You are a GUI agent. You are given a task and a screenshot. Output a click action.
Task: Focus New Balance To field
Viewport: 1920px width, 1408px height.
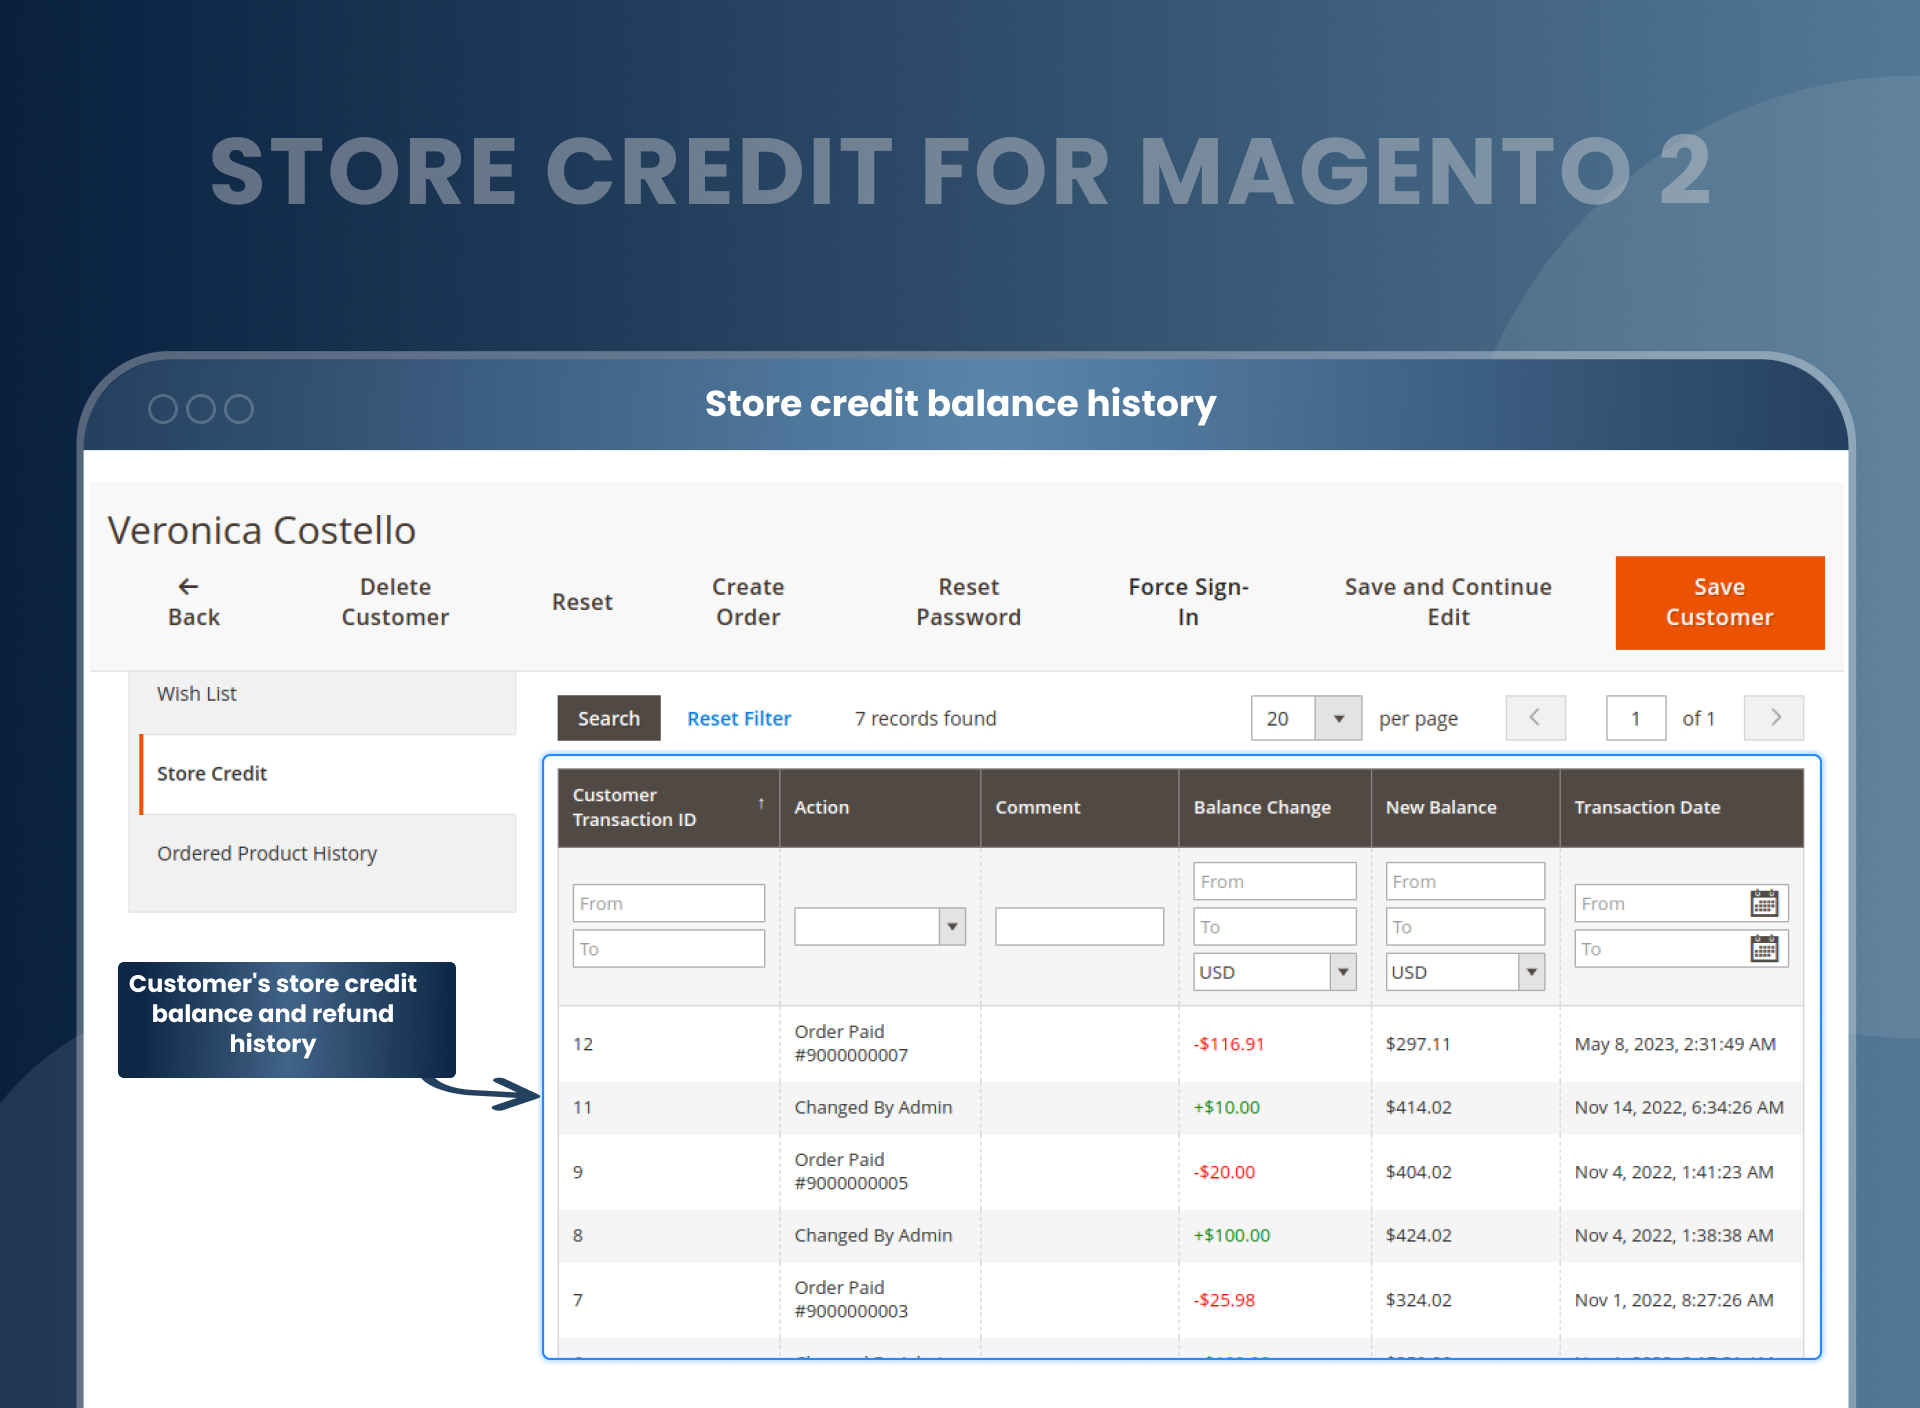pyautogui.click(x=1465, y=926)
